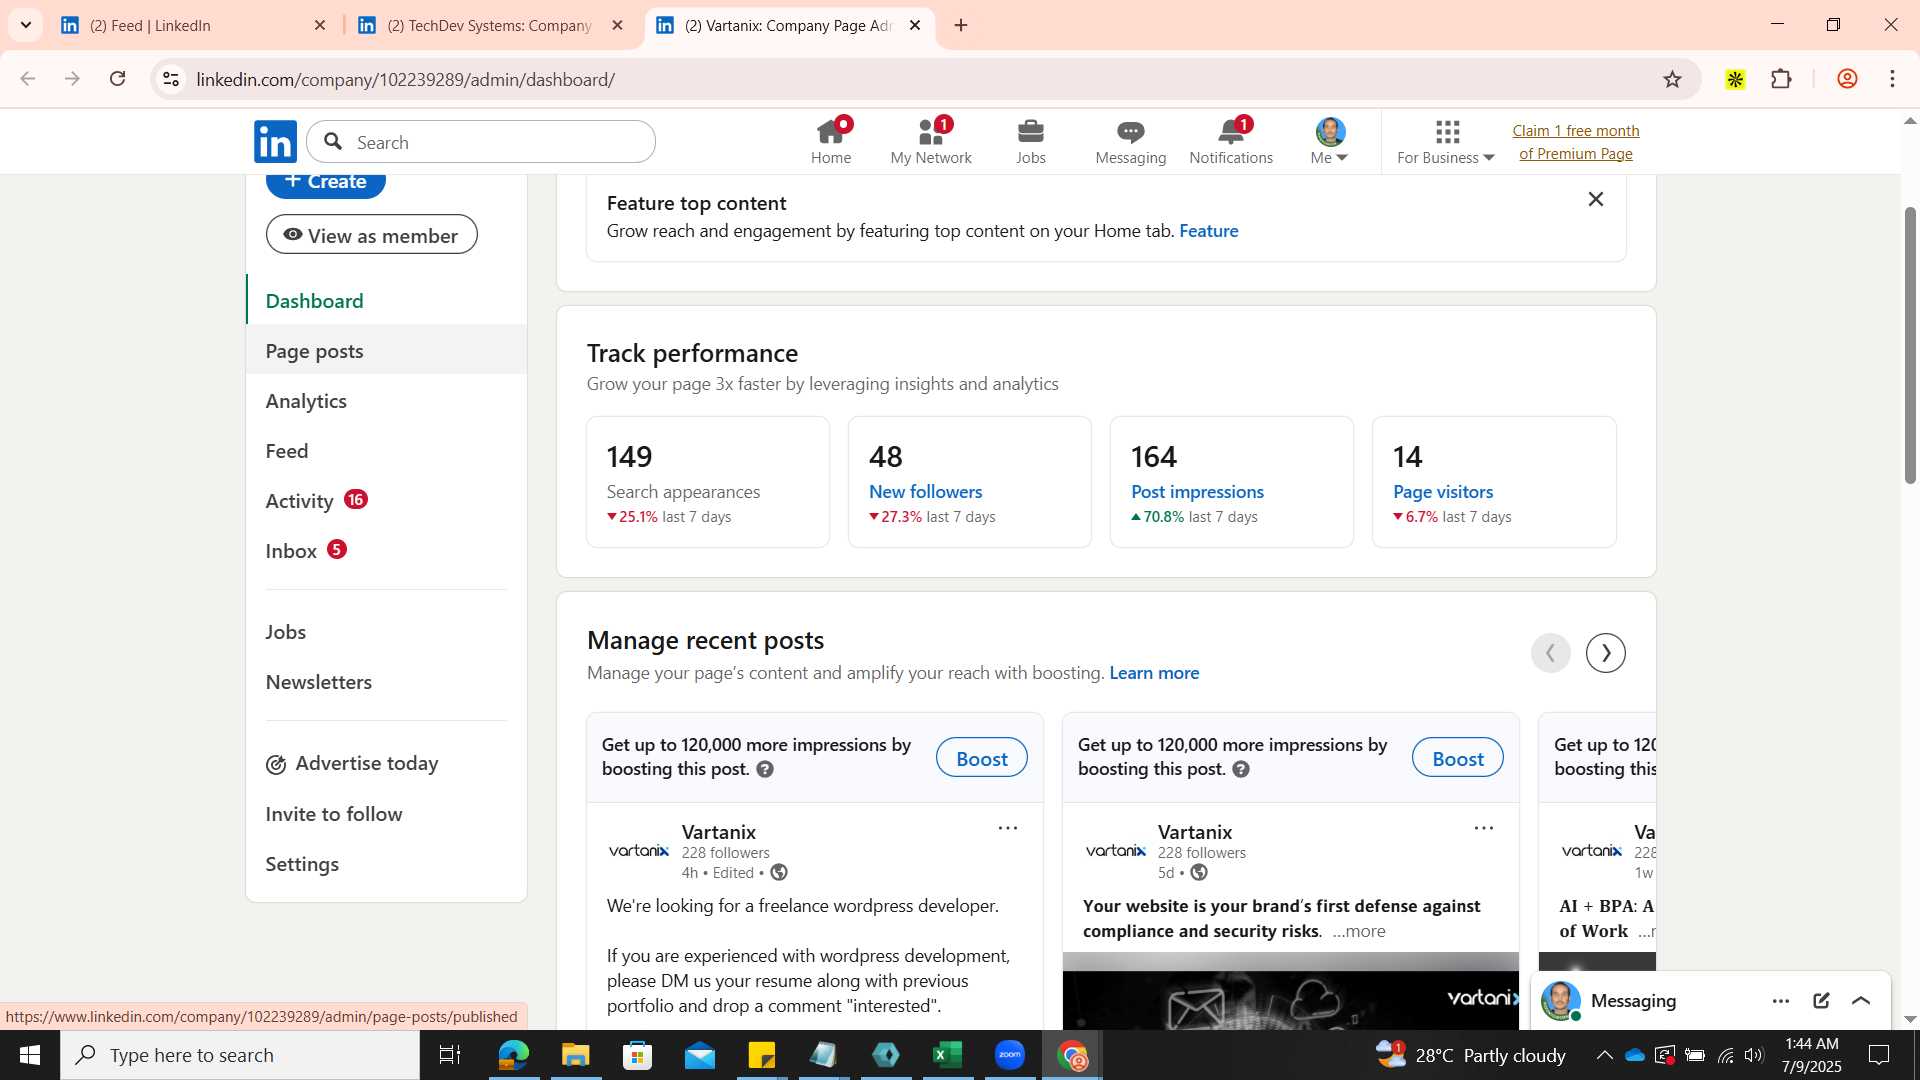
Task: Open Post impressions analytics link
Action: 1197,492
